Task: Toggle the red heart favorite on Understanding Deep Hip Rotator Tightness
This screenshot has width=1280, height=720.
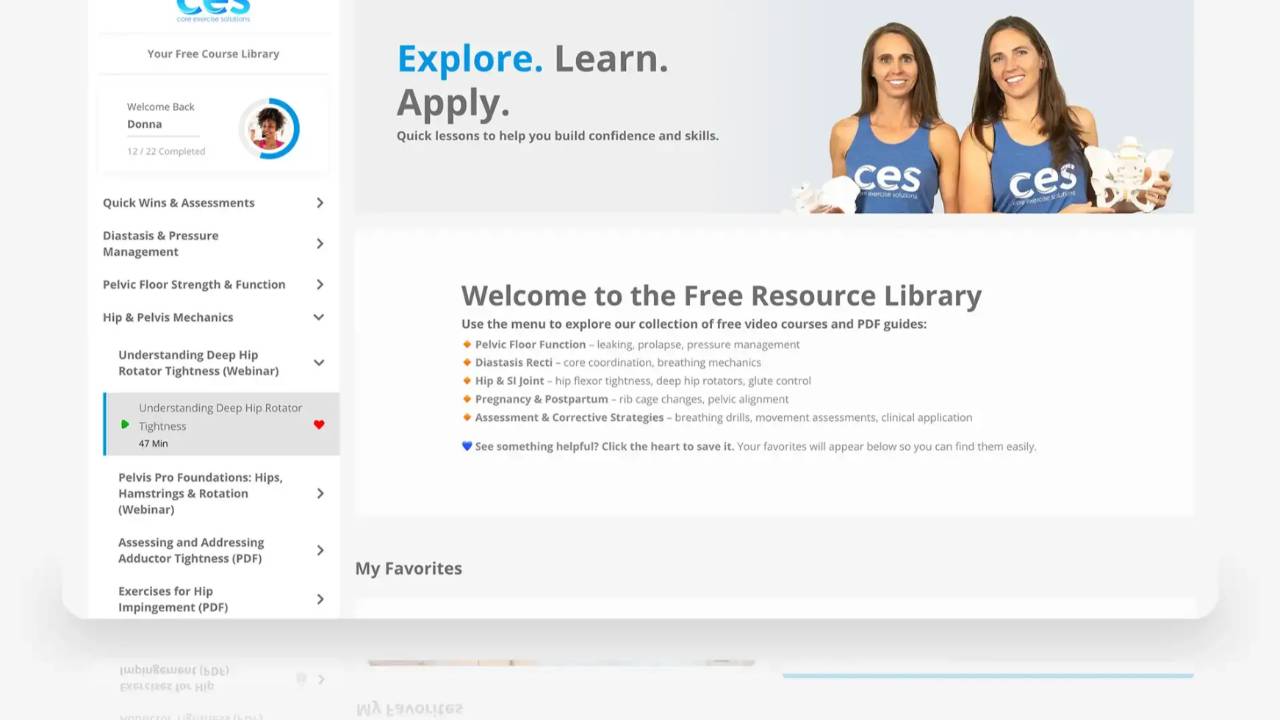Action: tap(319, 425)
